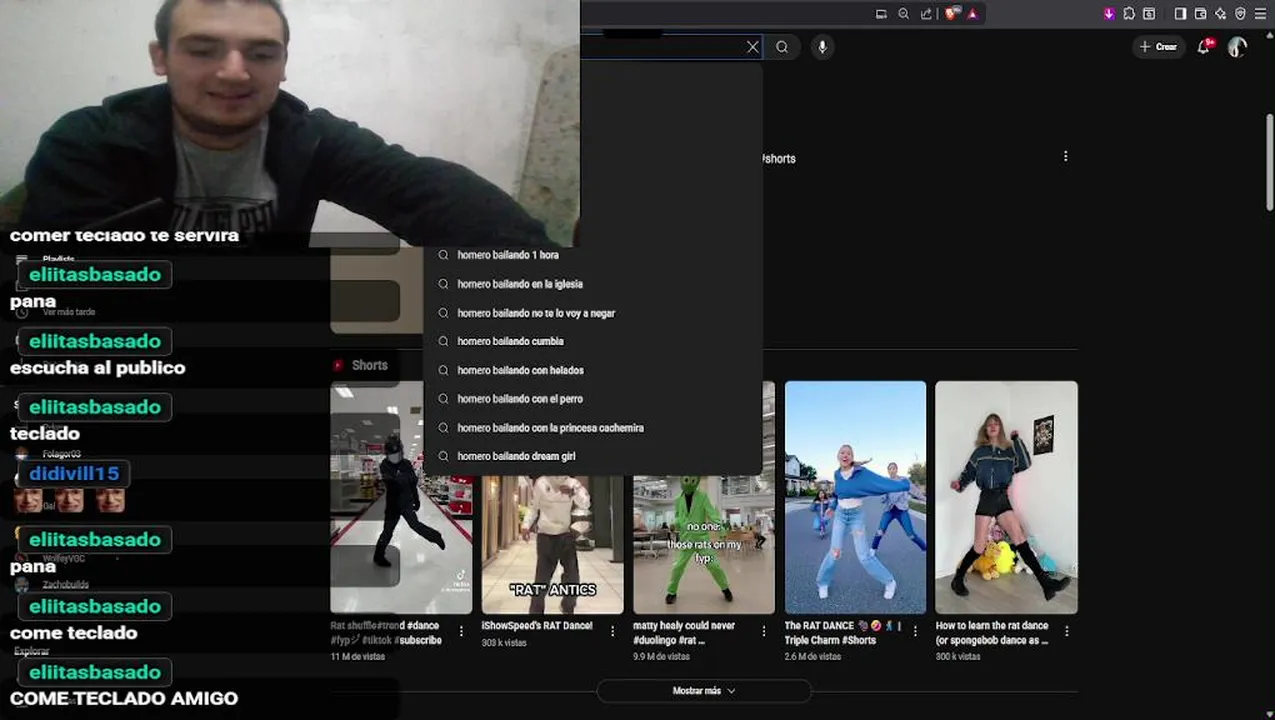This screenshot has width=1275, height=720.
Task: Open three-dot menu for How to learn short
Action: point(1067,631)
